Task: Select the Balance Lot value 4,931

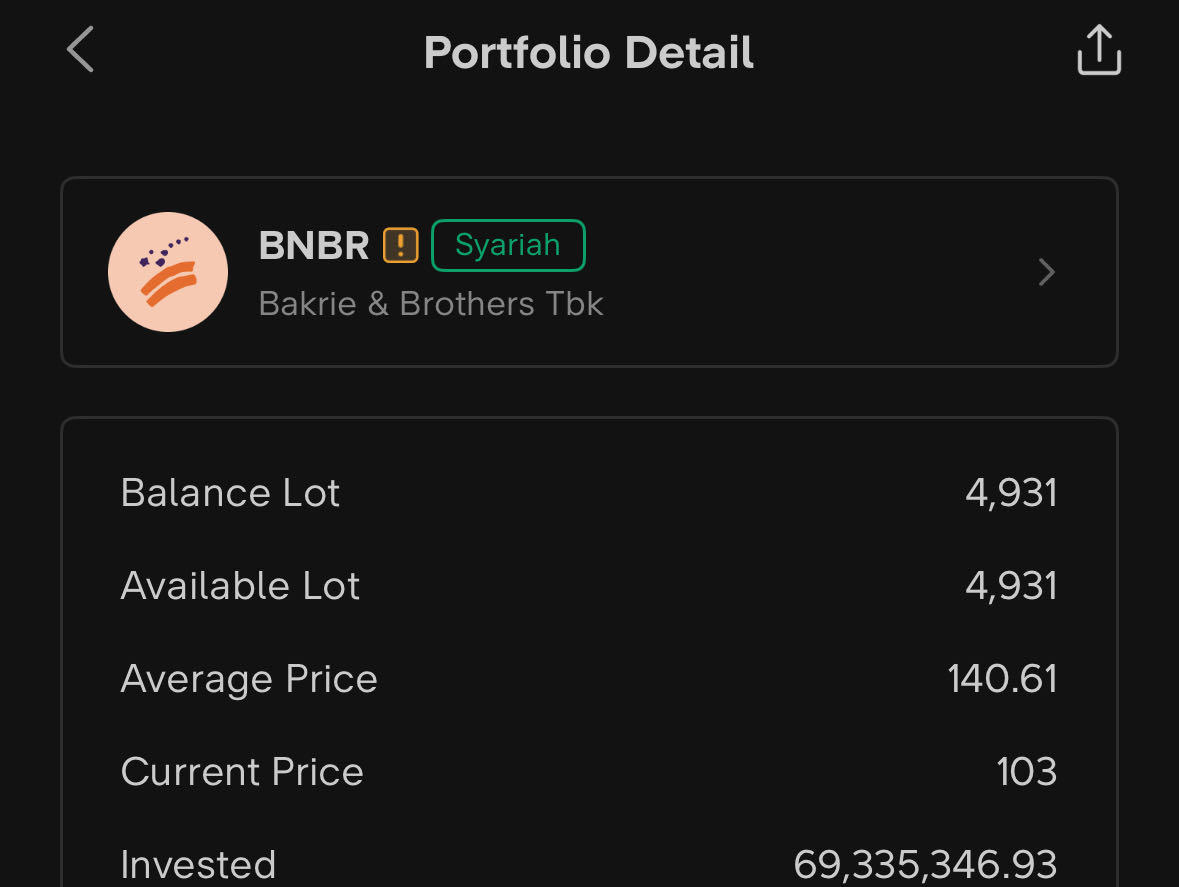Action: [1011, 493]
